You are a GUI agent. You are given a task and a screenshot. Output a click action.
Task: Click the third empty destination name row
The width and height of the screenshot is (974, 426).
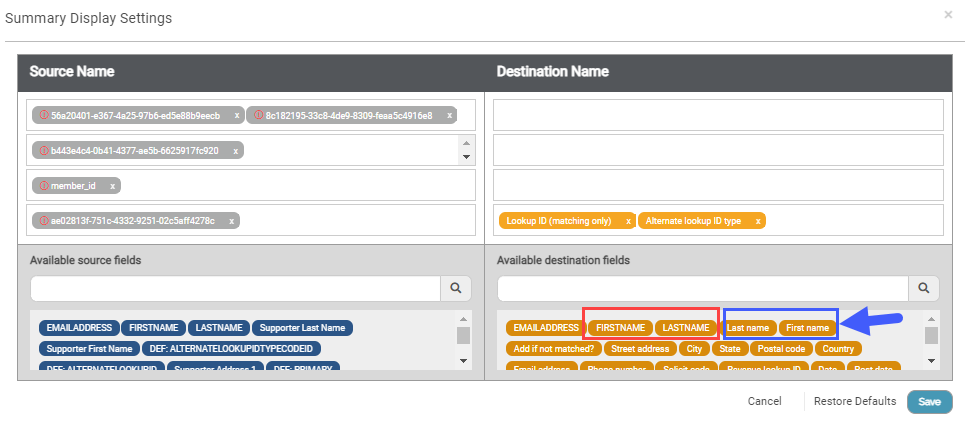pos(718,185)
